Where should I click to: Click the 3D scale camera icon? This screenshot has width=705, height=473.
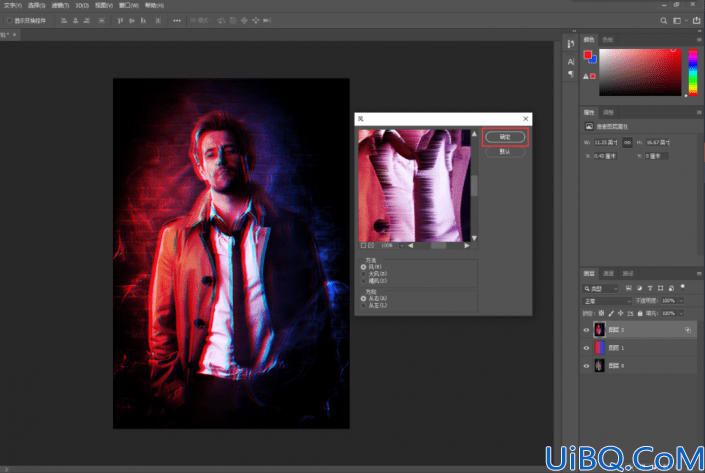click(267, 21)
